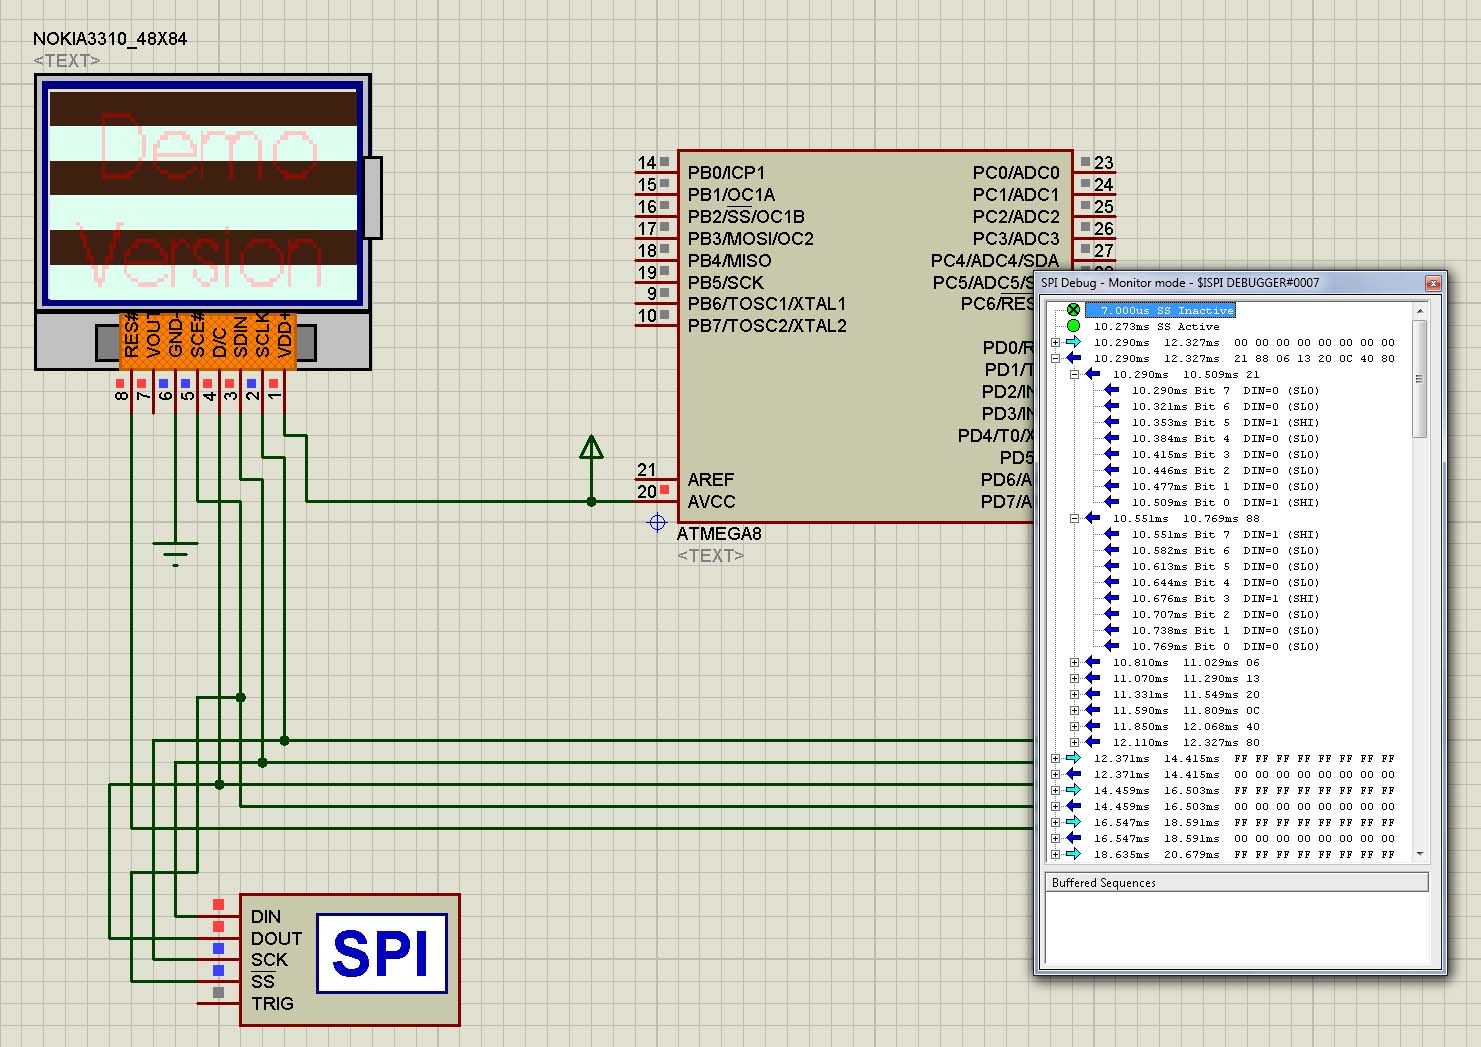Expand the 12.371ms FF FF sequence row

(1055, 758)
